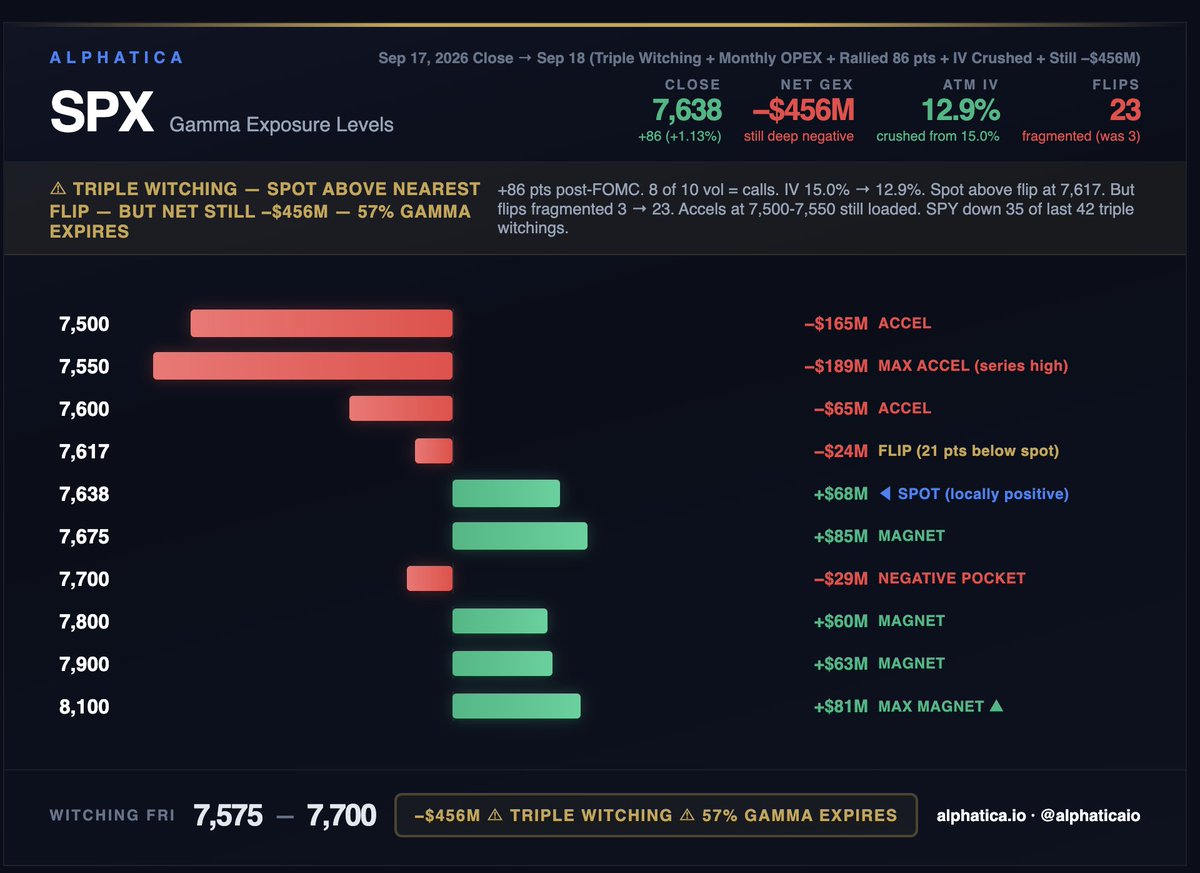Click the triple witching footer badge
Viewport: 1200px width, 873px height.
tap(656, 815)
